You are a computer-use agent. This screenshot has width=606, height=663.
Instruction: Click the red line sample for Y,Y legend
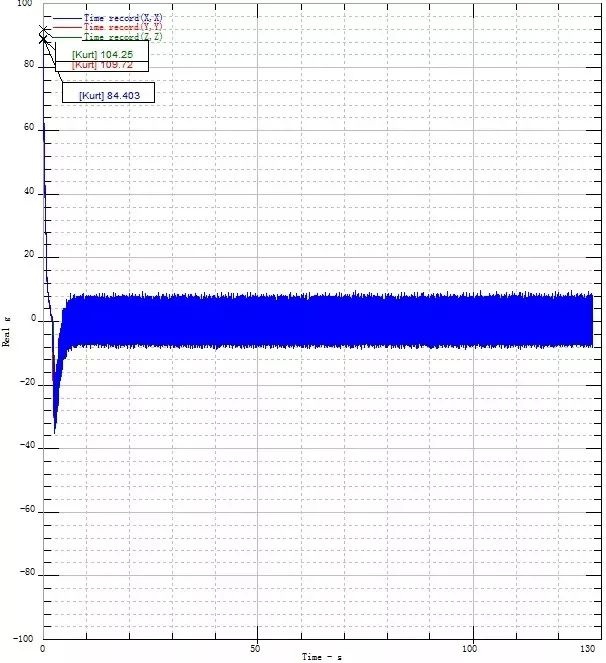[67, 27]
